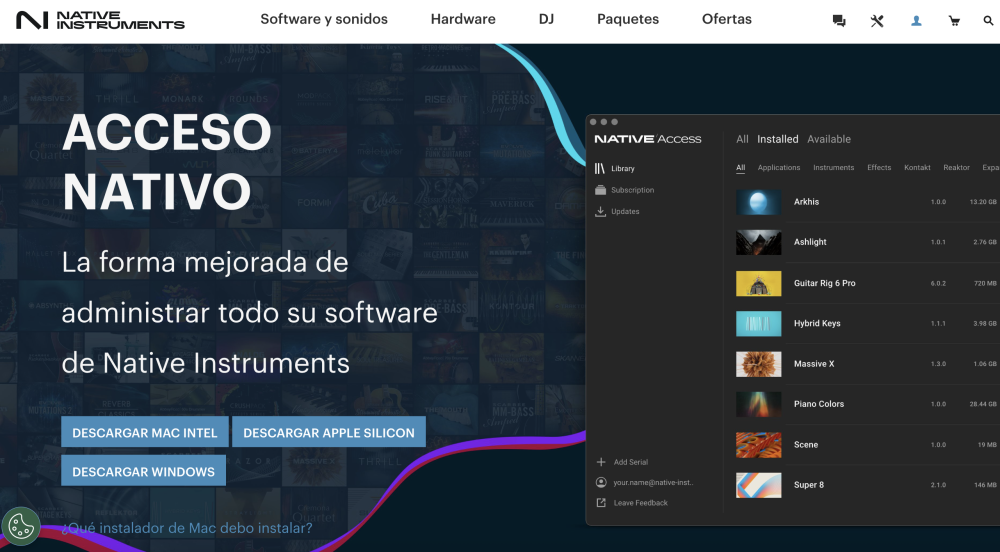Select the Installed tab
The height and width of the screenshot is (552, 1000).
pyautogui.click(x=777, y=139)
